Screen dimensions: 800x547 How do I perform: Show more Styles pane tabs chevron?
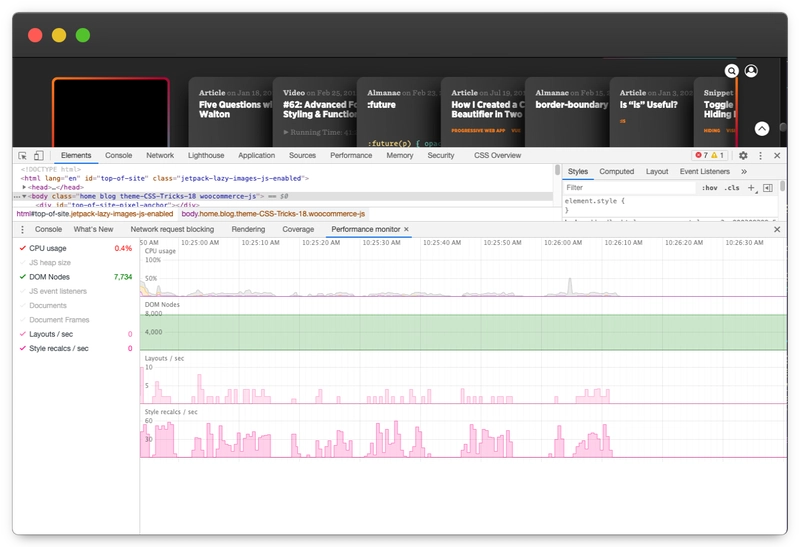click(x=744, y=171)
